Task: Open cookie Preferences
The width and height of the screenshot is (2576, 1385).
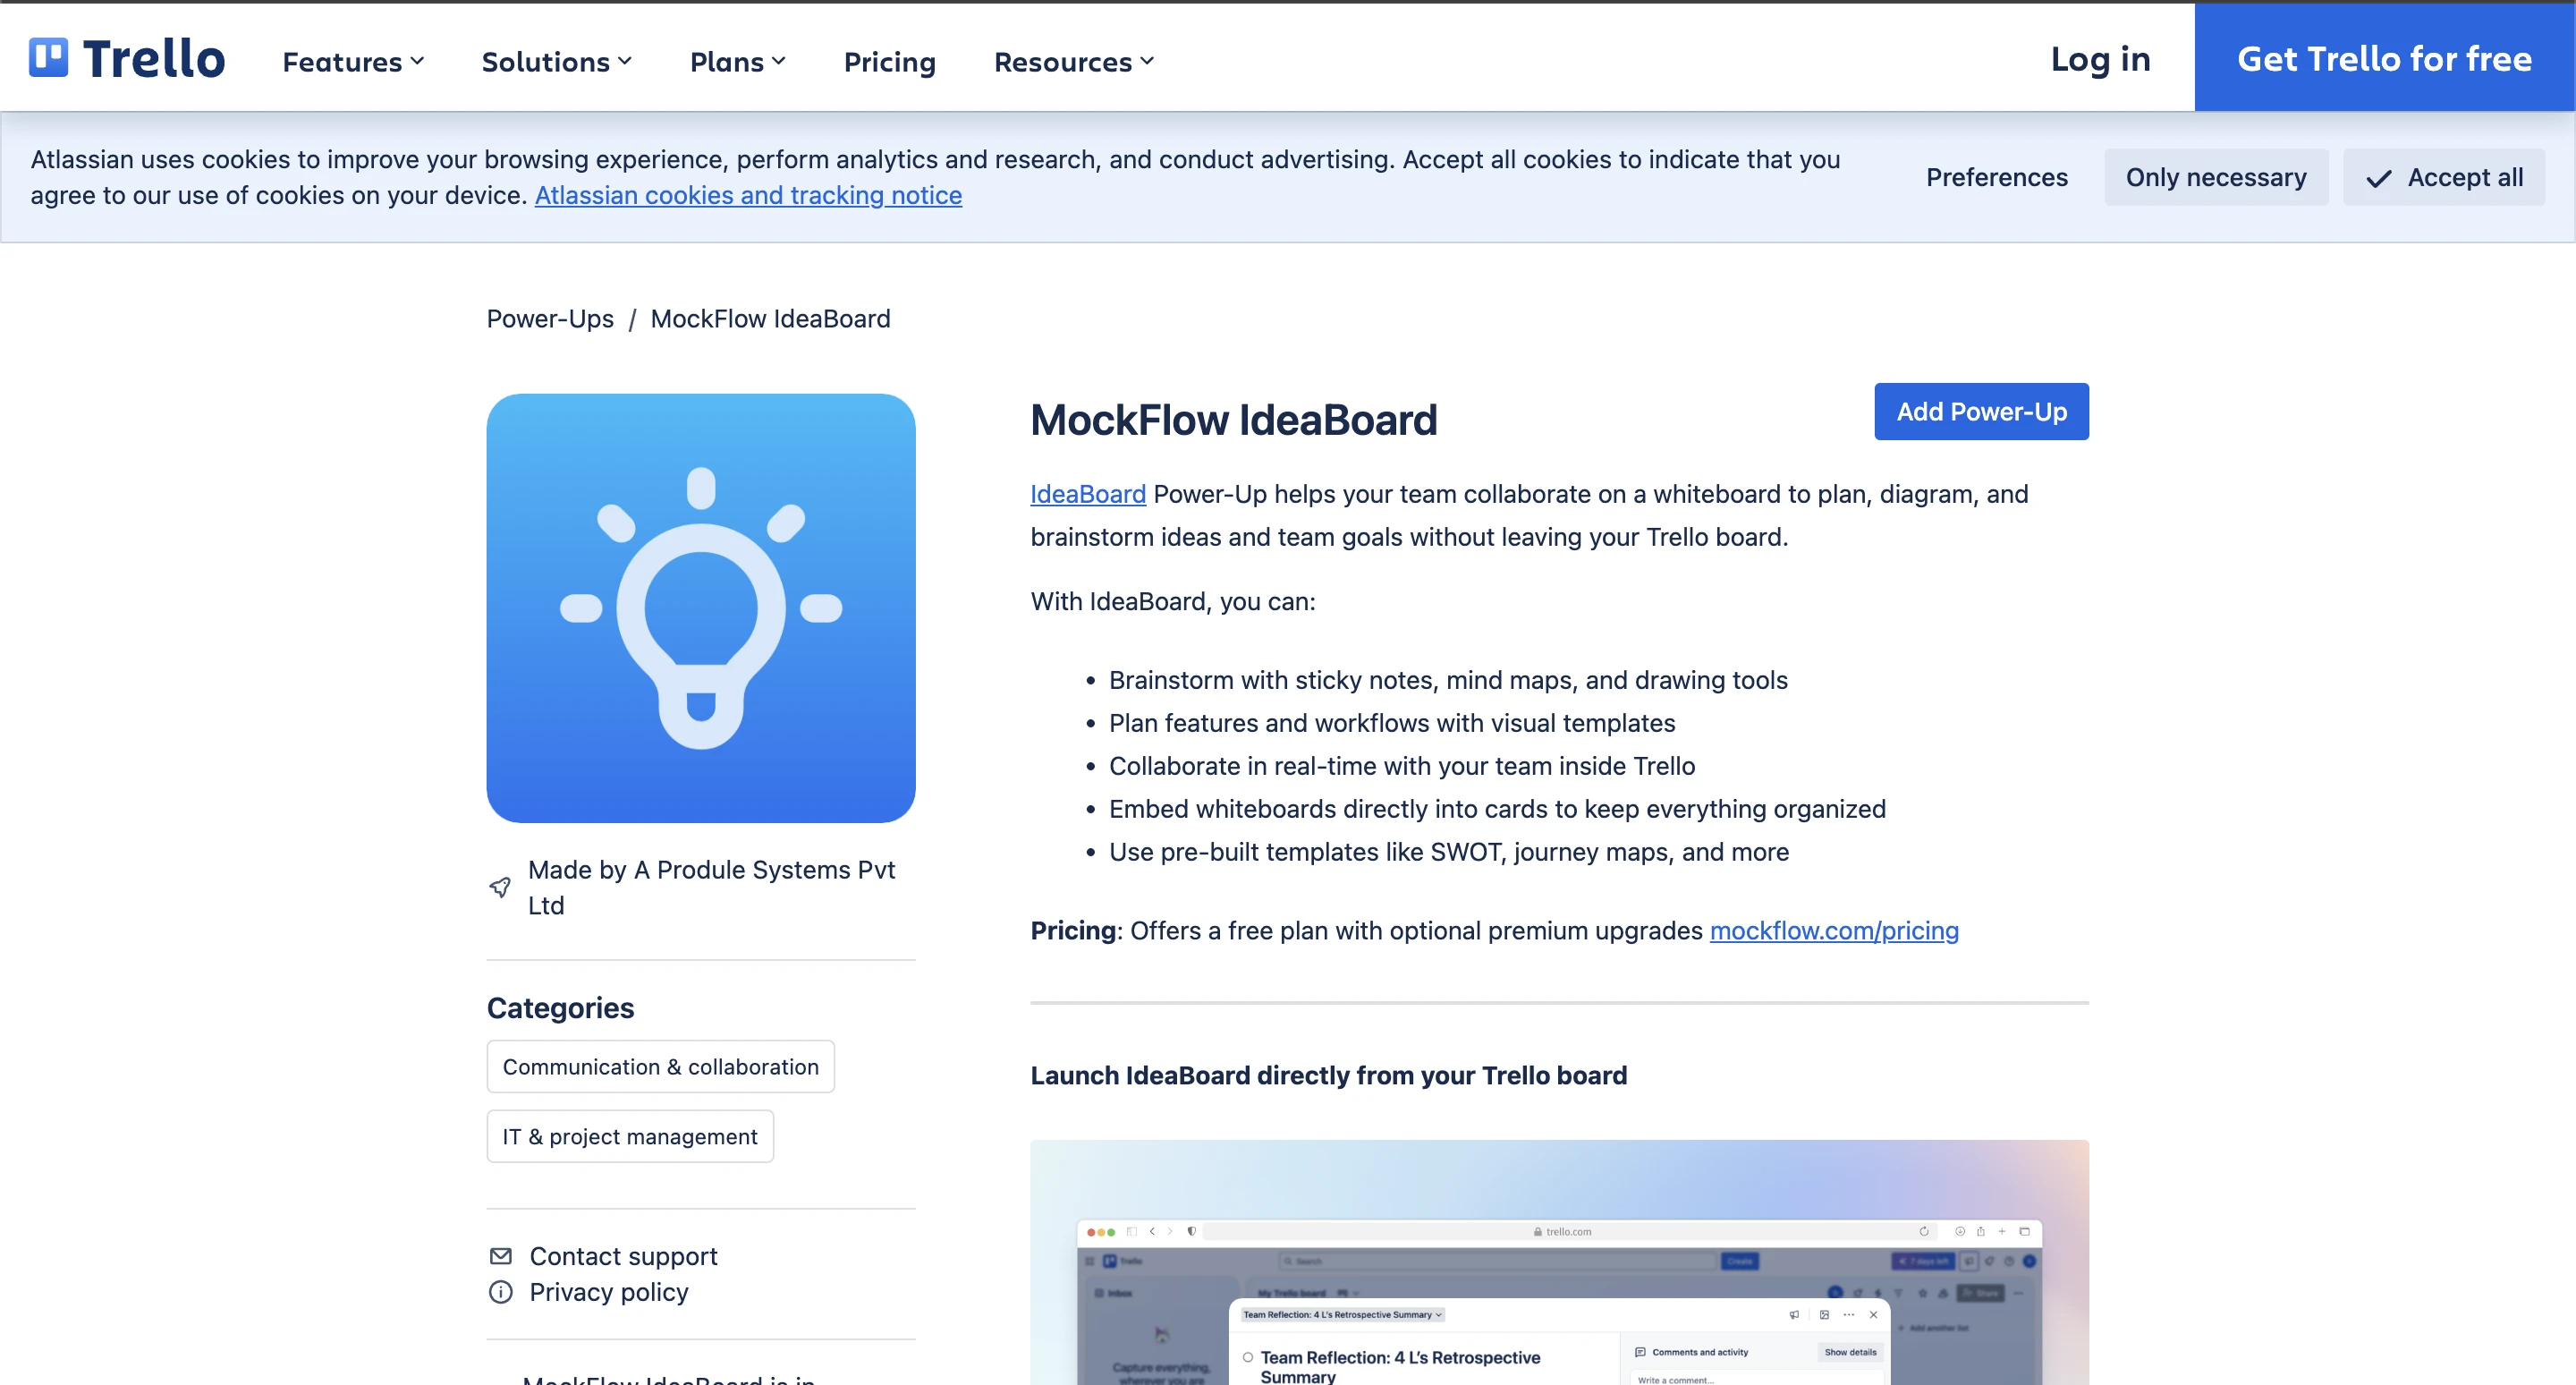Action: point(1996,177)
